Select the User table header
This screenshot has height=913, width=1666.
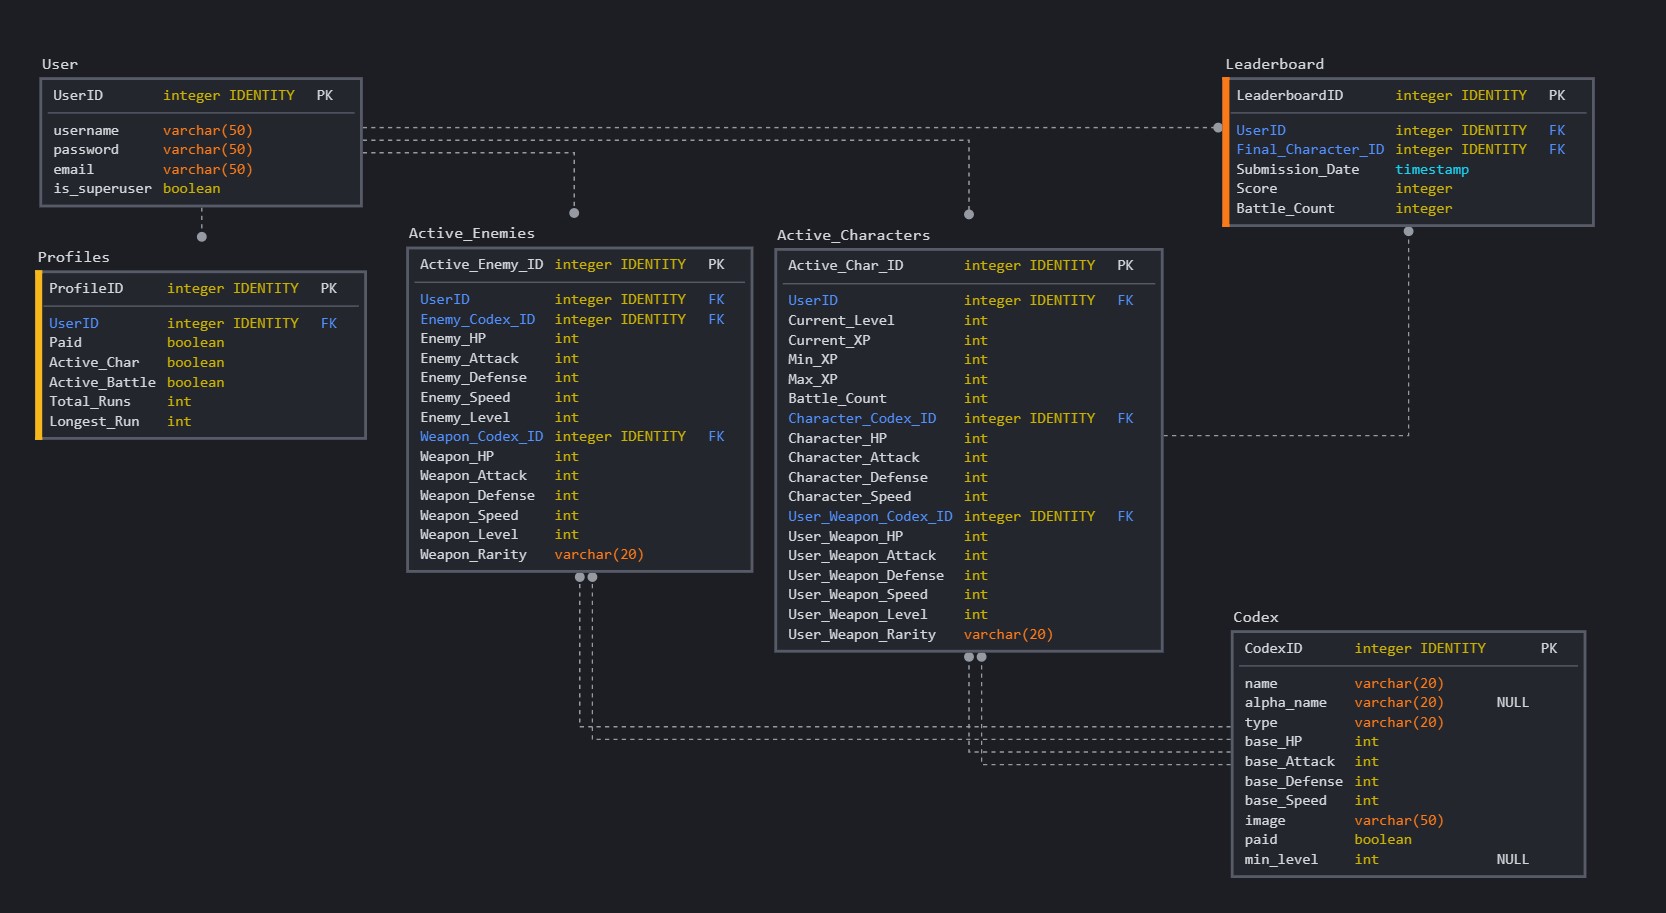pyautogui.click(x=59, y=64)
